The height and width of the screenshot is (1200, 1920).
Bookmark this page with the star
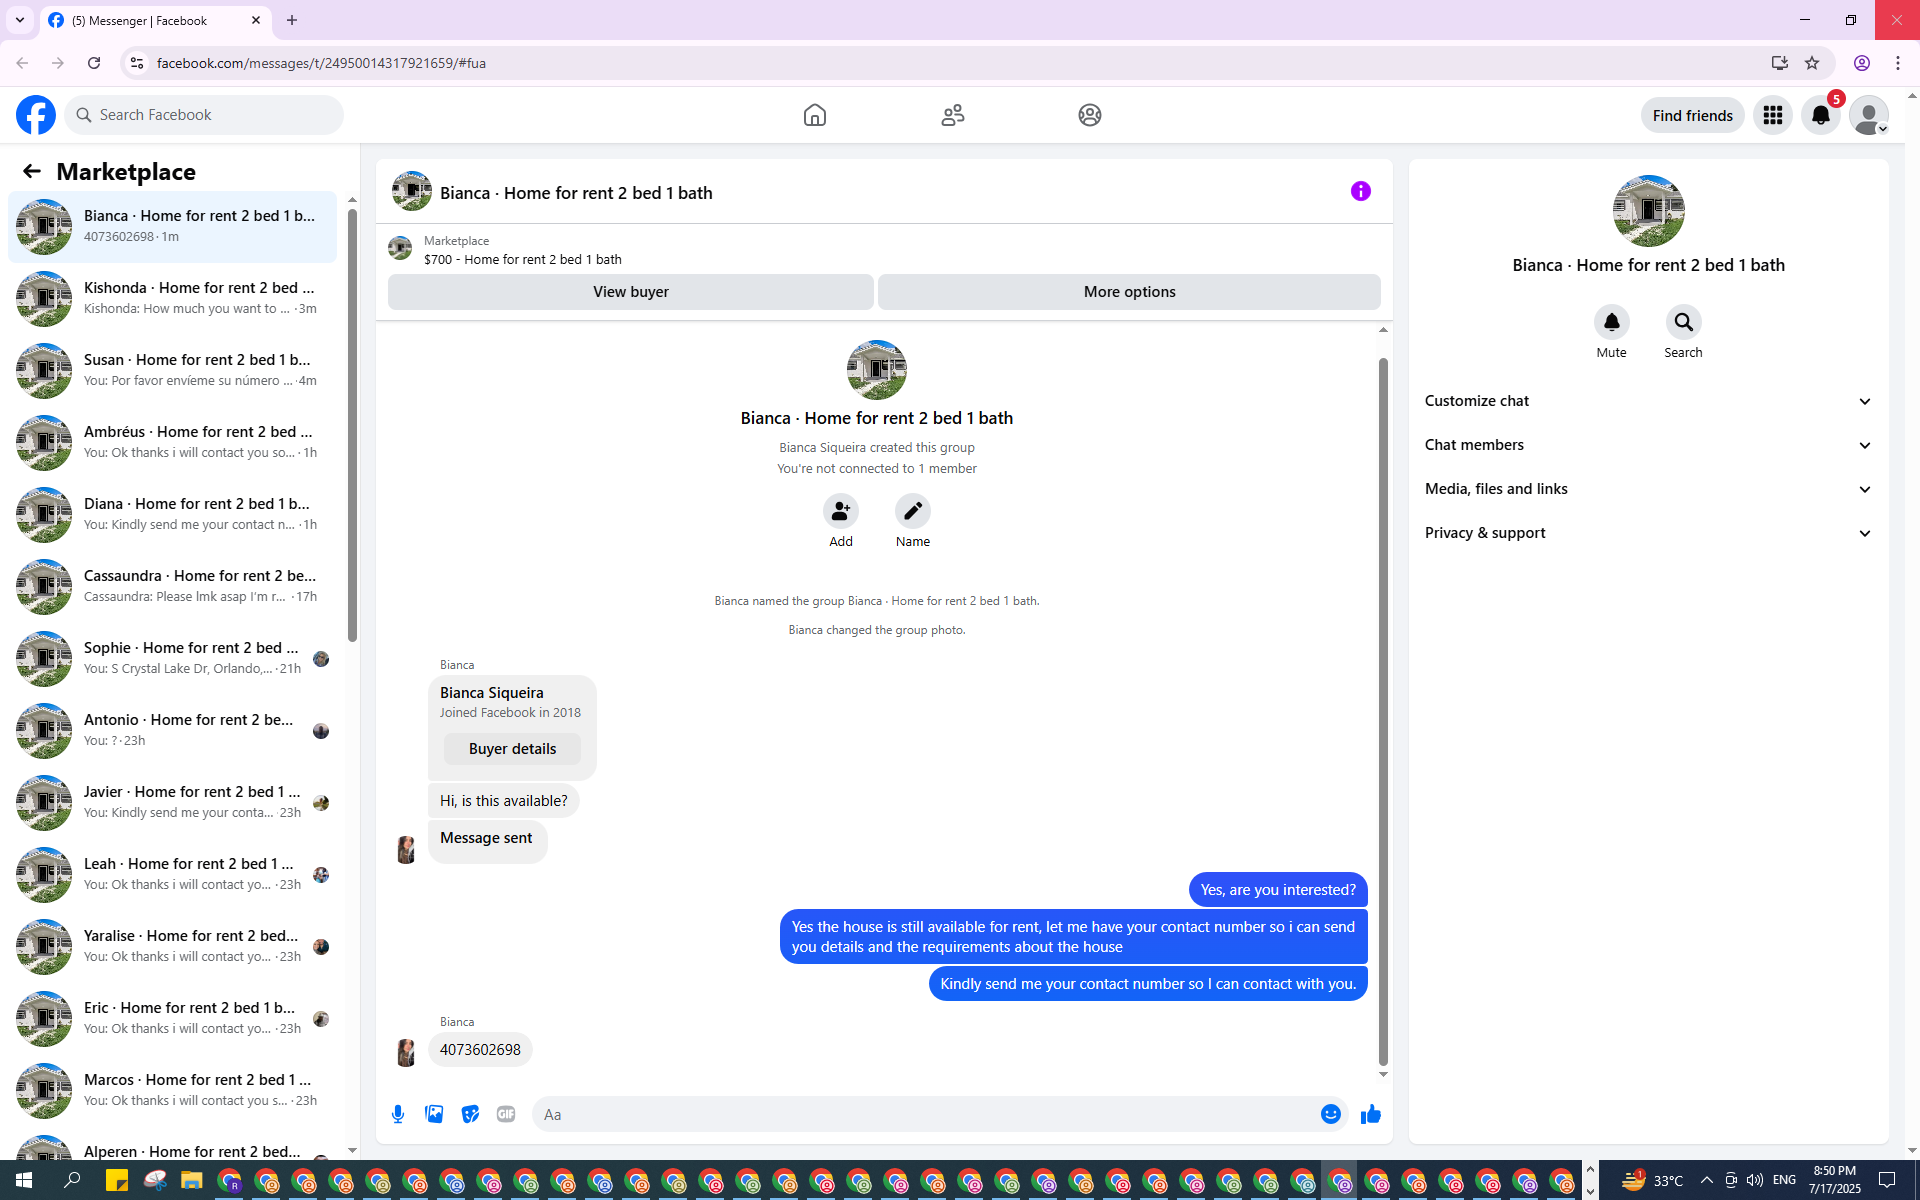tap(1812, 63)
